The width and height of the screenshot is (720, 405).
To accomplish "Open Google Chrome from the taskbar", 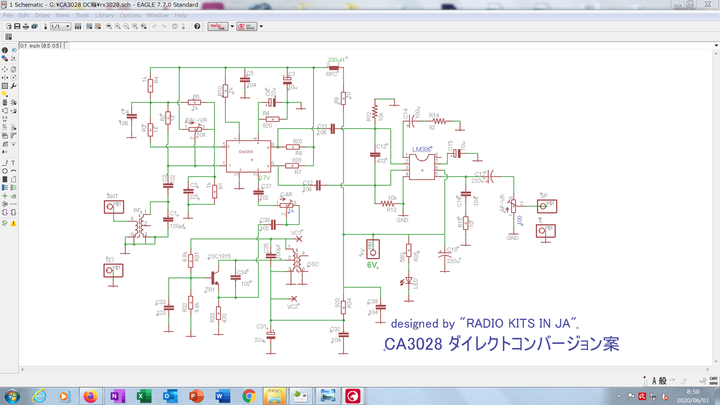I will (x=249, y=397).
